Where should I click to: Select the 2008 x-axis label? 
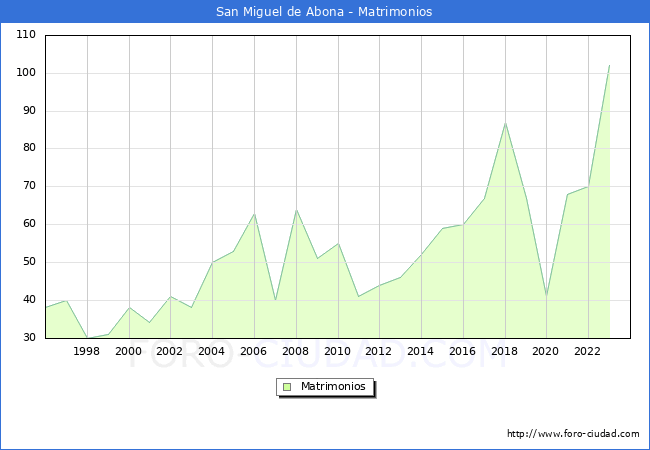click(x=296, y=351)
